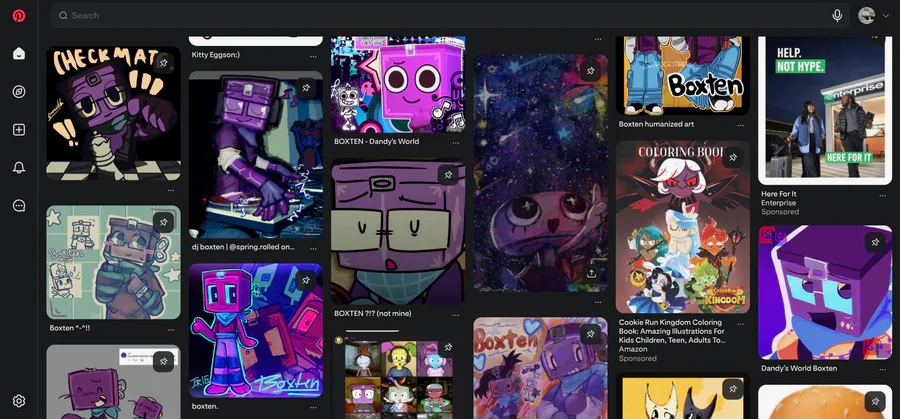Click the 'Dandy's World Boxten' title
This screenshot has height=419, width=900.
click(x=799, y=368)
